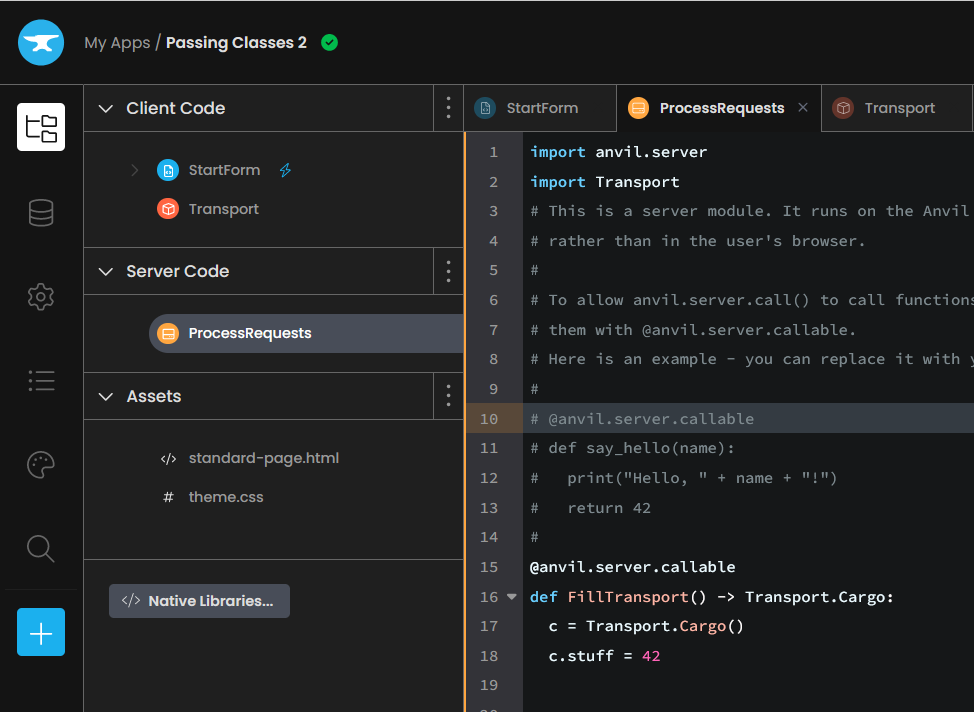Click the Anvil logo icon

41,42
